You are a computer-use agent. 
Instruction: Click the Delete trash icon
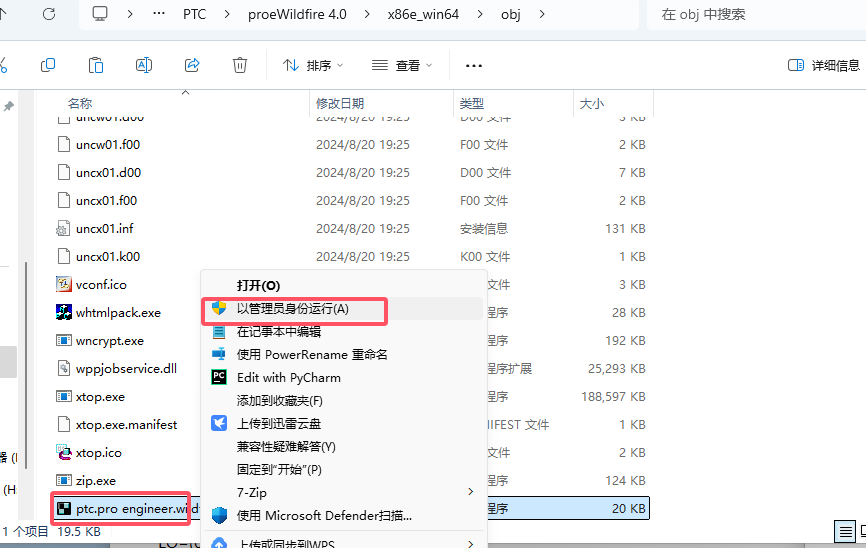click(240, 65)
